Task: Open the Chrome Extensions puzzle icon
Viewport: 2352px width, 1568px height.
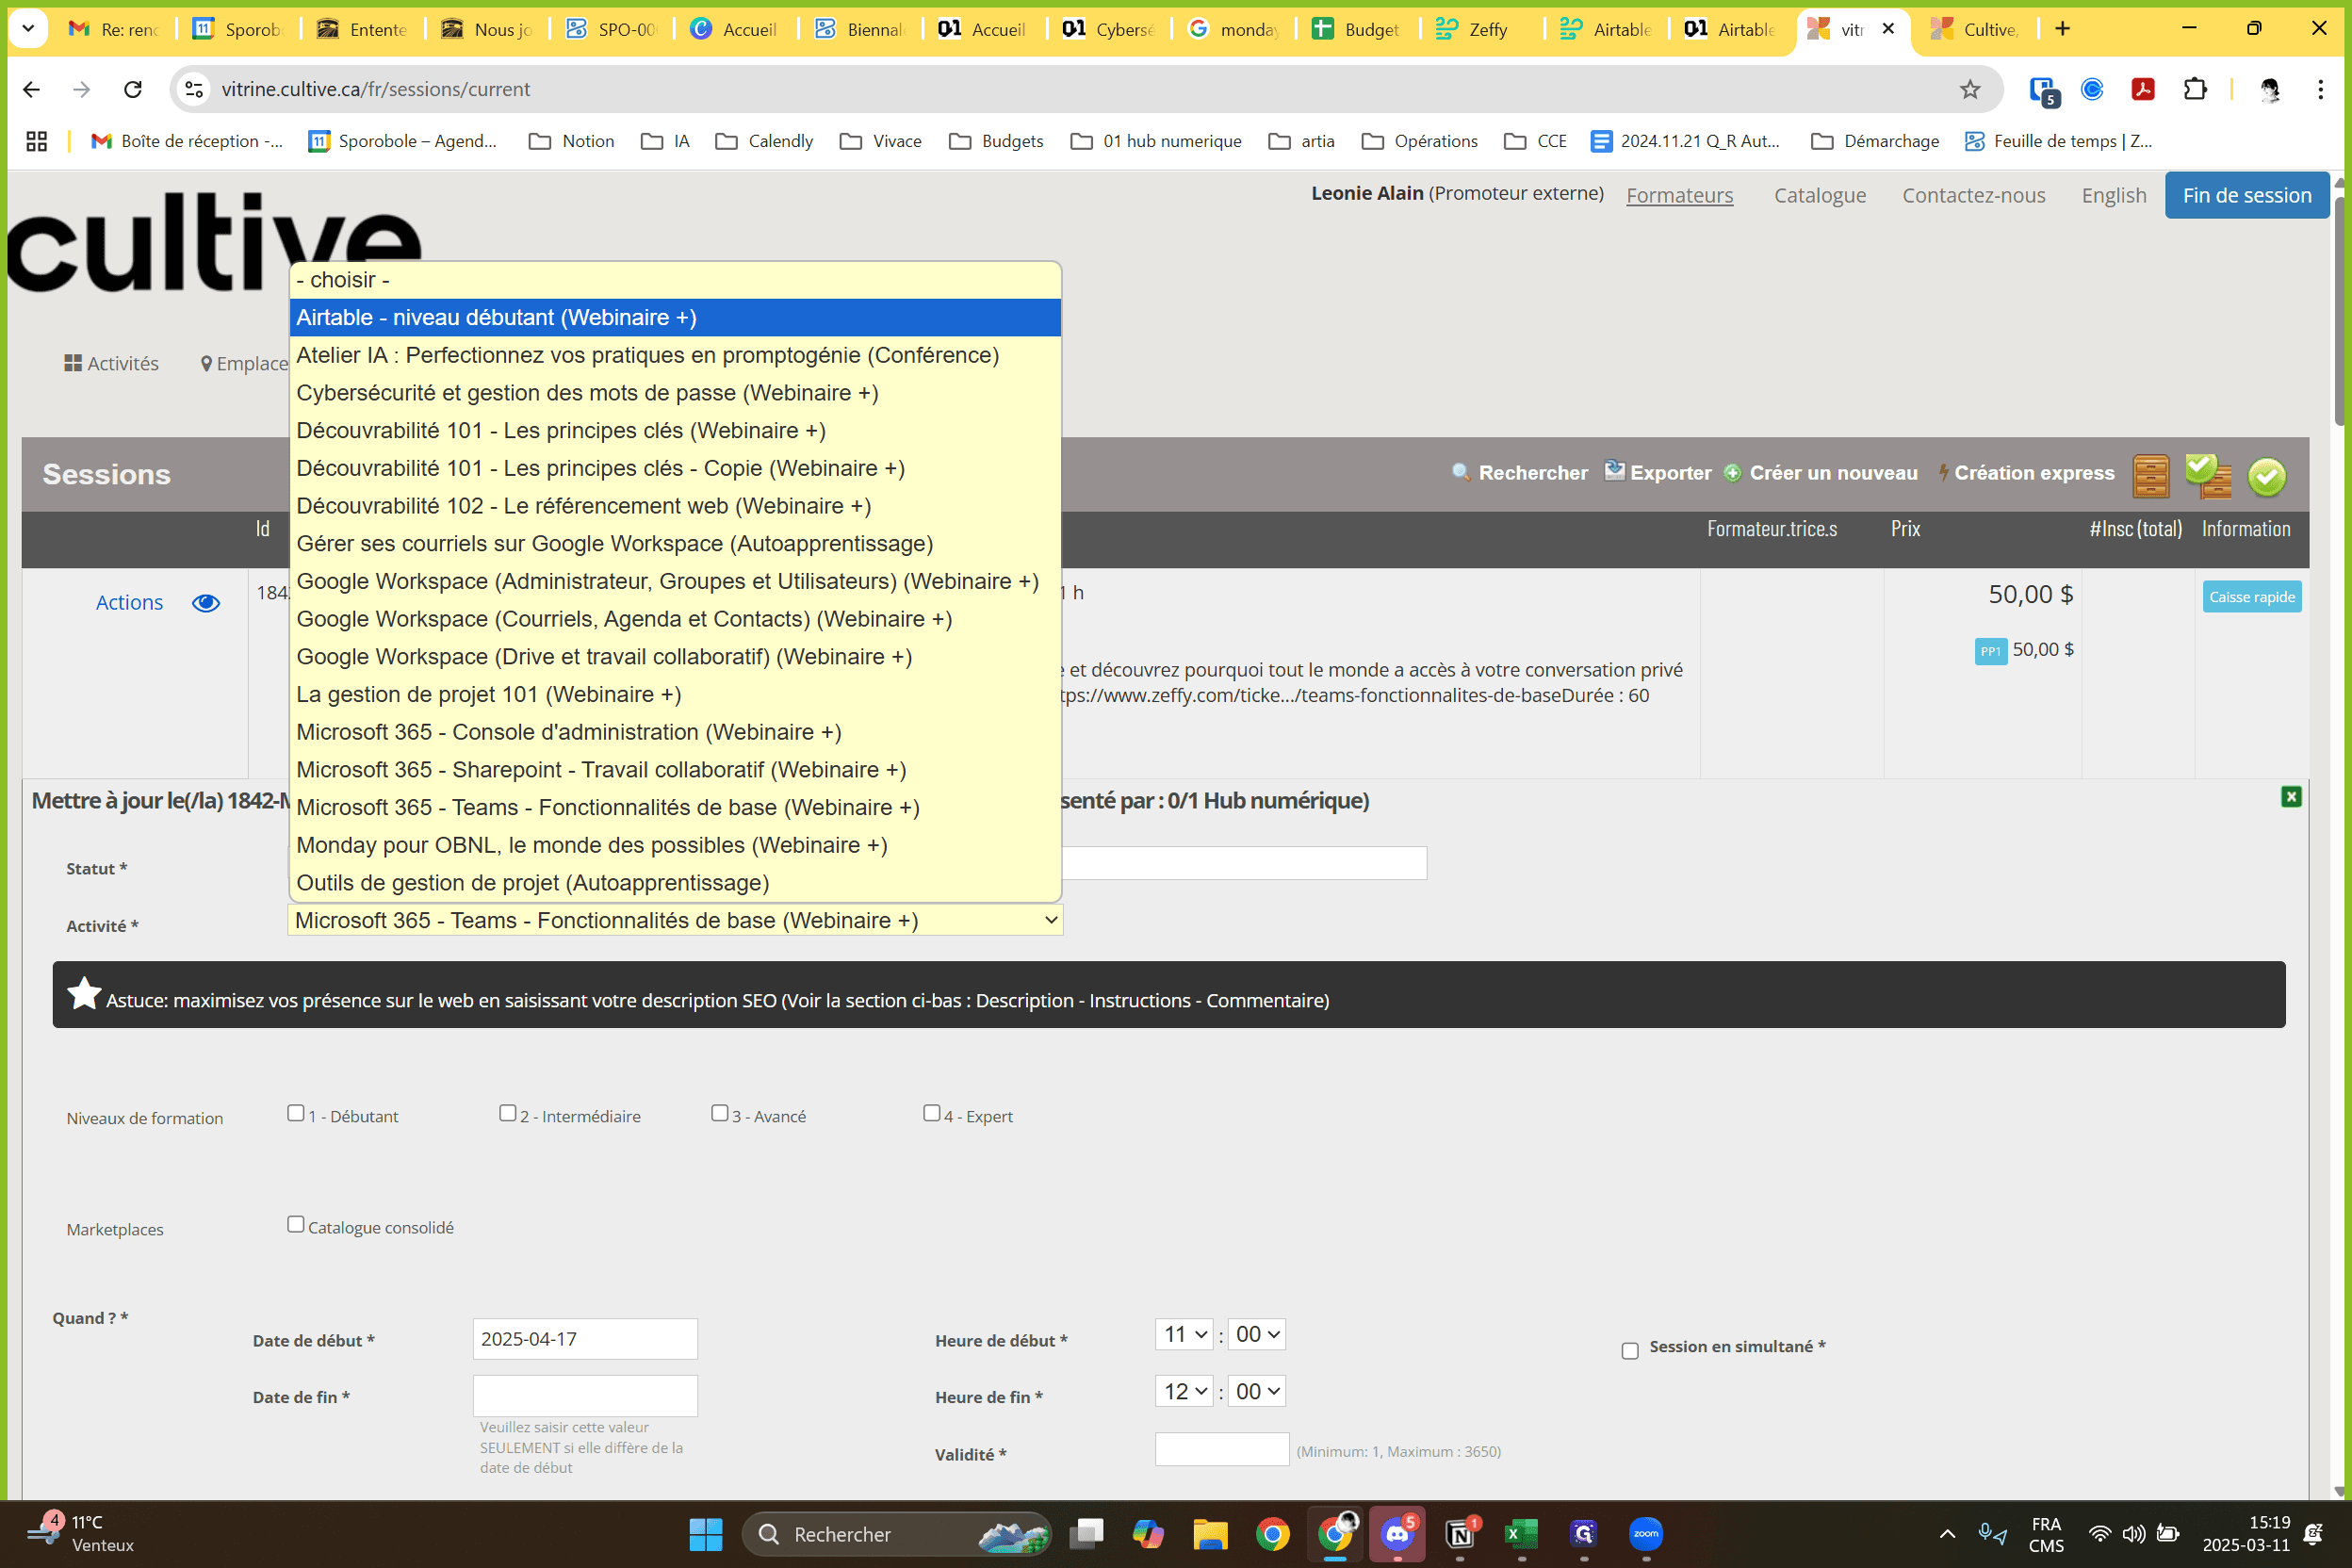Action: tap(2195, 89)
